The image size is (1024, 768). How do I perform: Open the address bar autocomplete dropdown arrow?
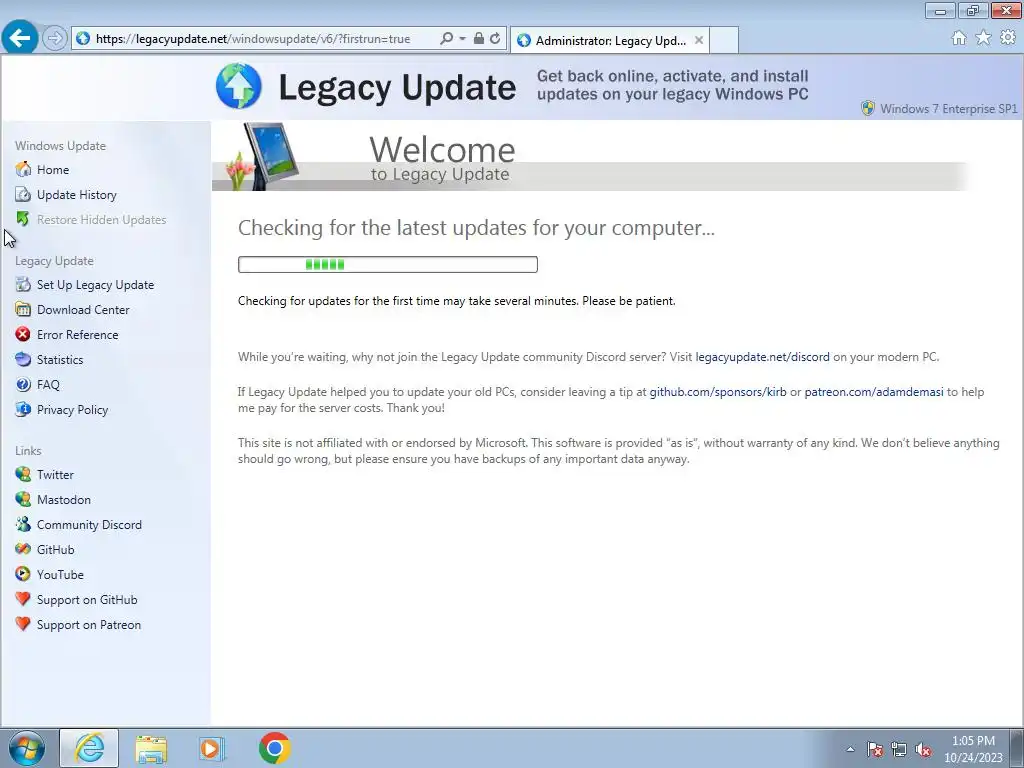pyautogui.click(x=462, y=39)
